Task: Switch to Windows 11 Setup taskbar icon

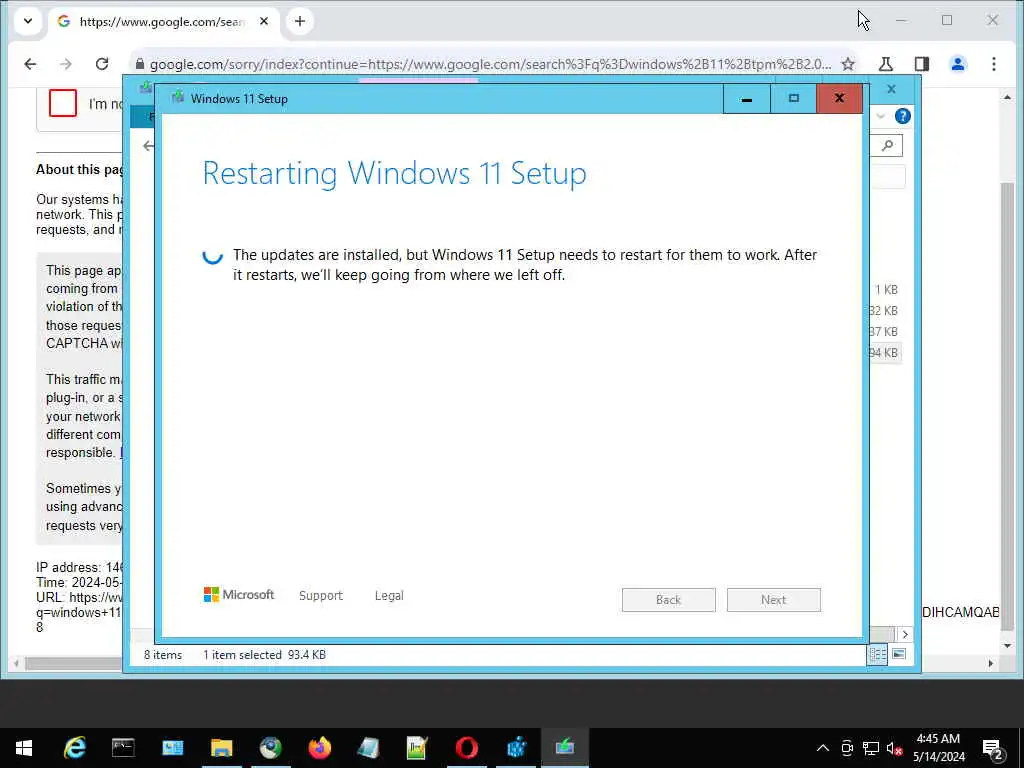Action: point(565,748)
